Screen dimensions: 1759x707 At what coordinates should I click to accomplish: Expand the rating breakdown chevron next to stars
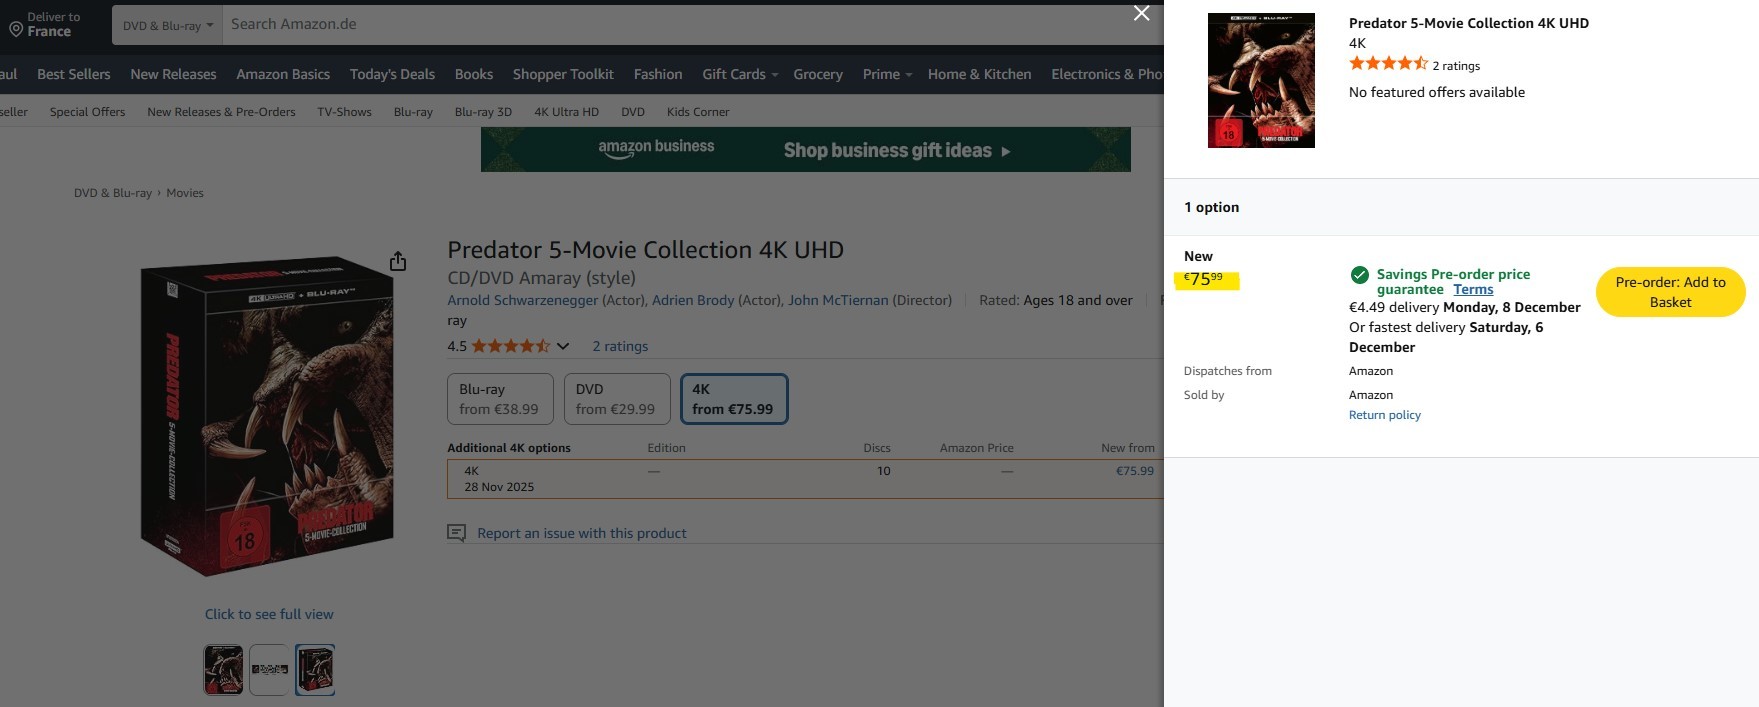coord(563,346)
